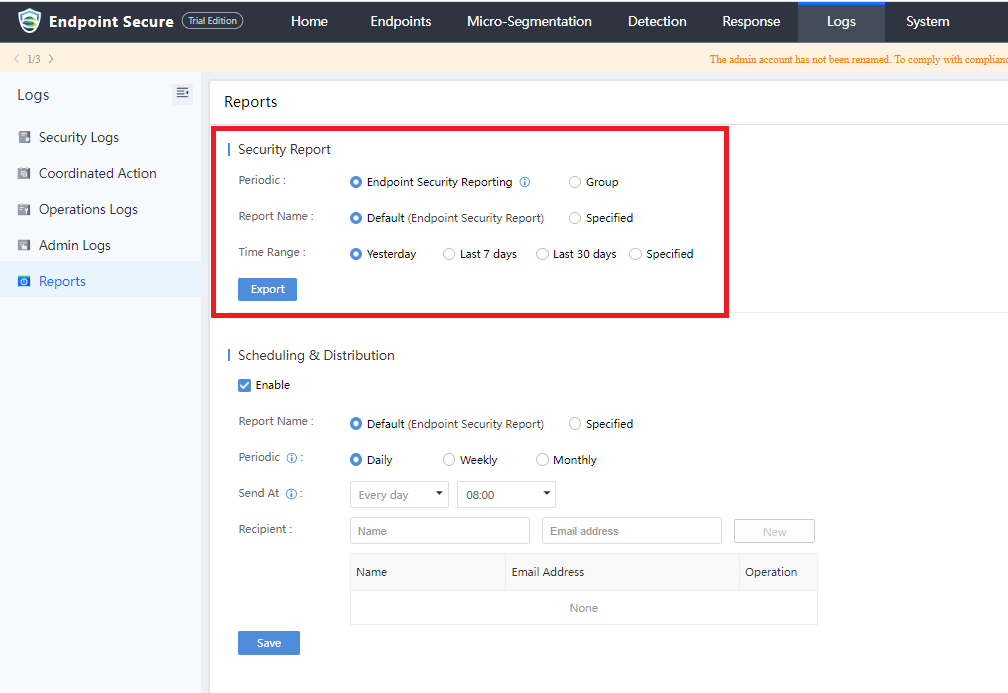Collapse the Logs sidebar menu icon
This screenshot has height=693, width=1008.
point(183,93)
